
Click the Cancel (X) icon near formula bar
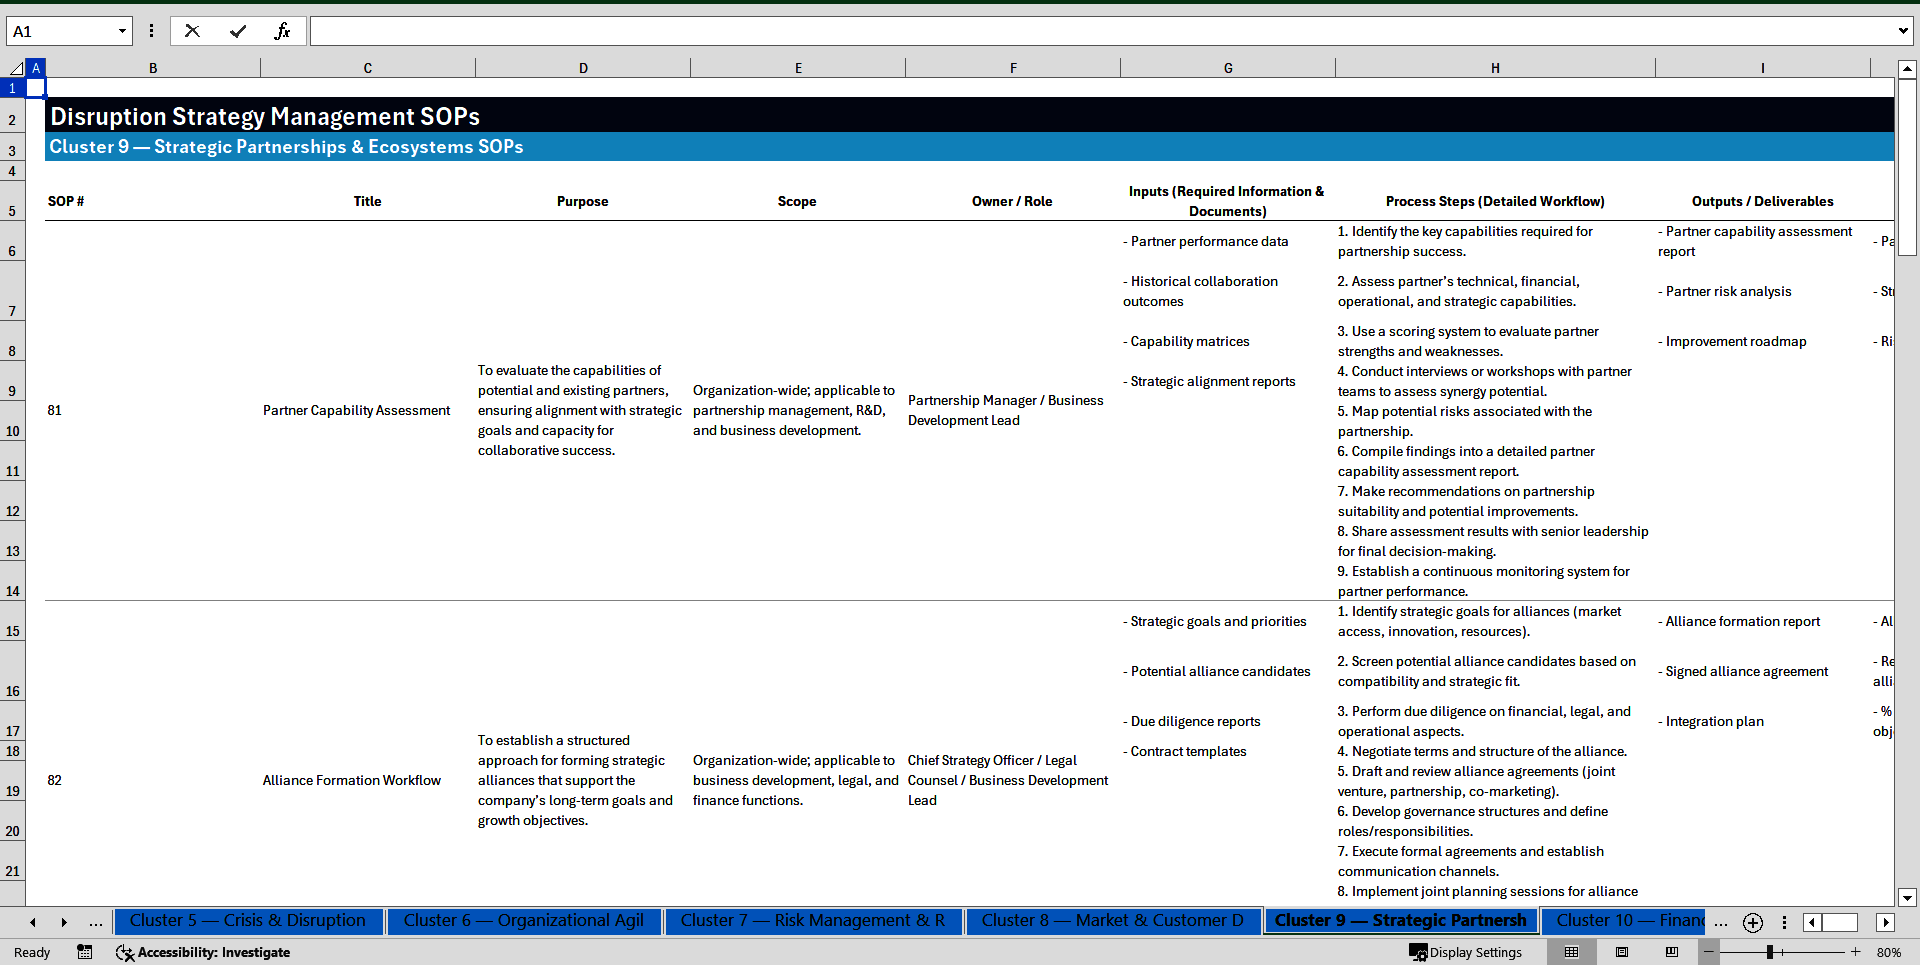point(192,31)
